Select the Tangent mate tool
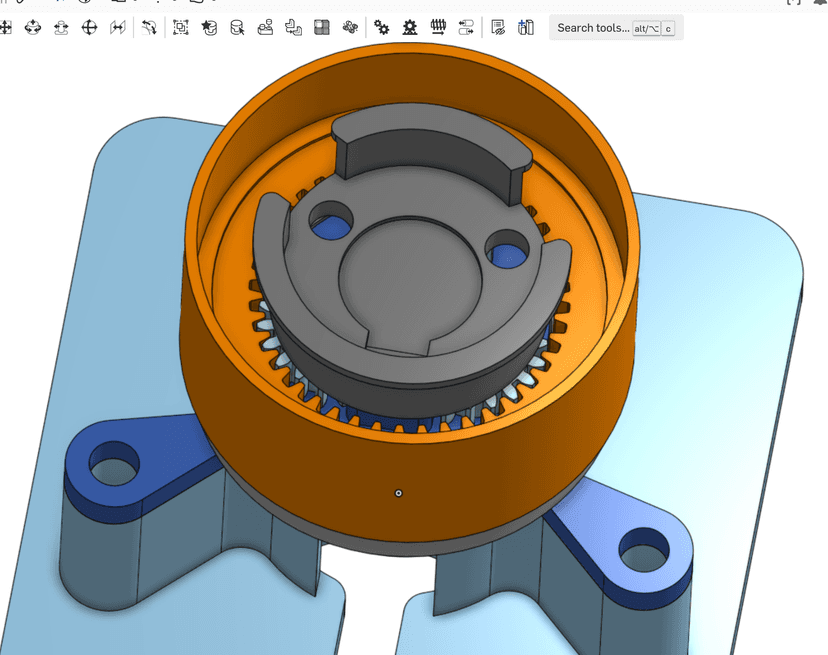Image resolution: width=828 pixels, height=655 pixels. pos(149,28)
